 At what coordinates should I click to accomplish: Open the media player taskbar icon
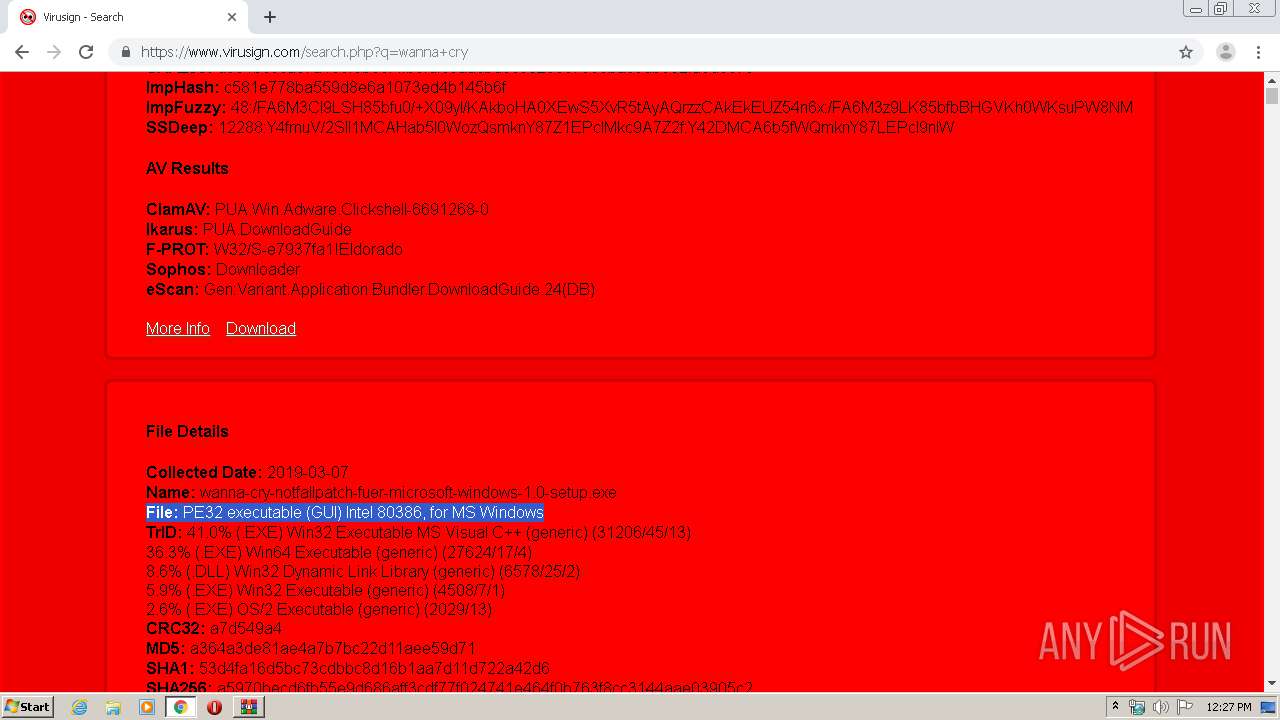(147, 707)
